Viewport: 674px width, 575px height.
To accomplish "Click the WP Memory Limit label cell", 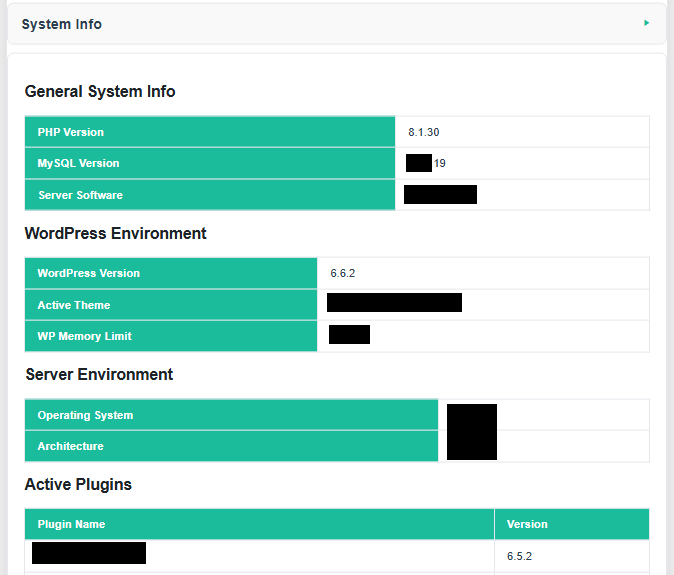I will click(x=171, y=336).
